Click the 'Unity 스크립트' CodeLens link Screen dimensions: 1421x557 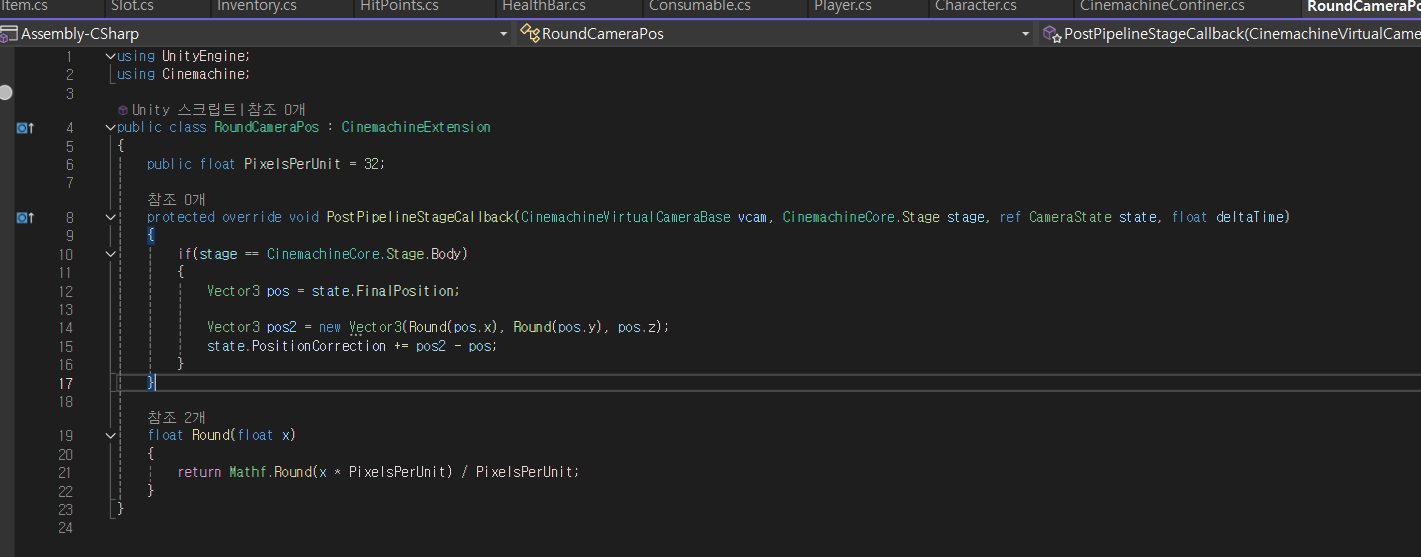pos(182,110)
